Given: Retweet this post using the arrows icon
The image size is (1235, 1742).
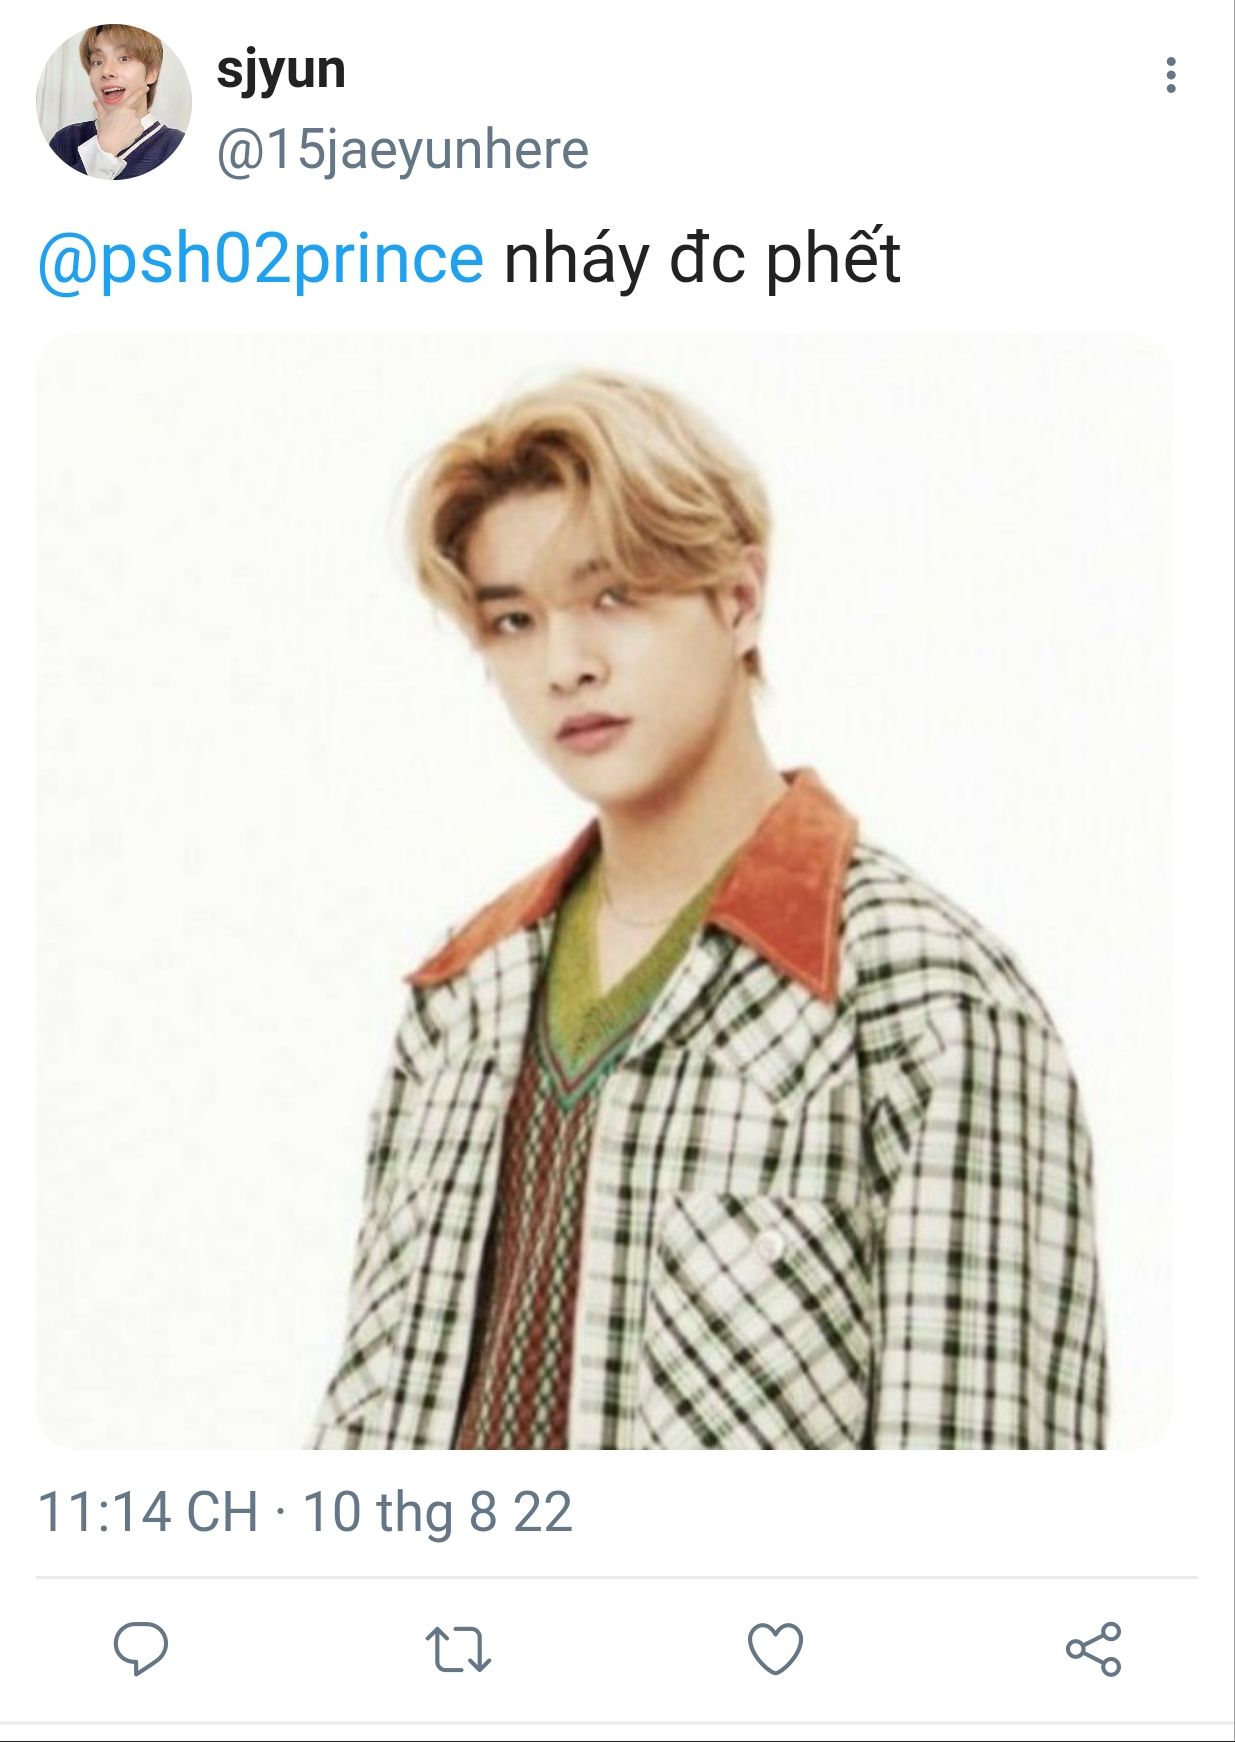Looking at the screenshot, I should pos(458,1648).
